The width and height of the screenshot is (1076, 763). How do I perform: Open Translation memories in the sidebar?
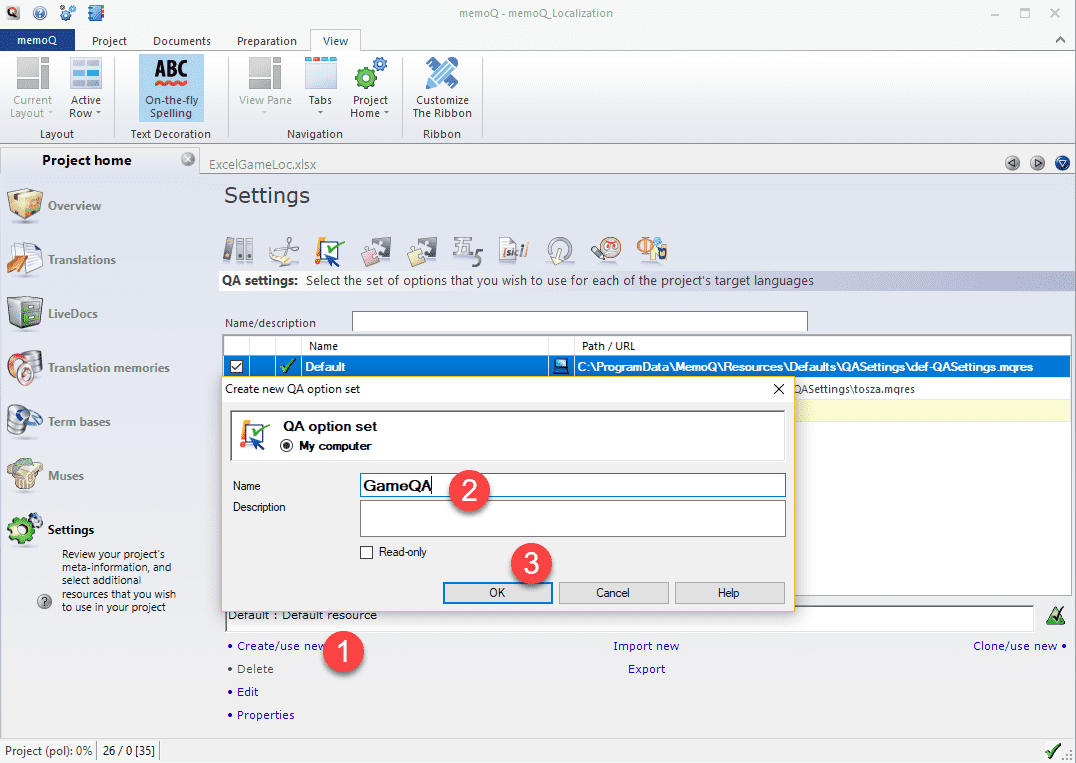point(89,368)
